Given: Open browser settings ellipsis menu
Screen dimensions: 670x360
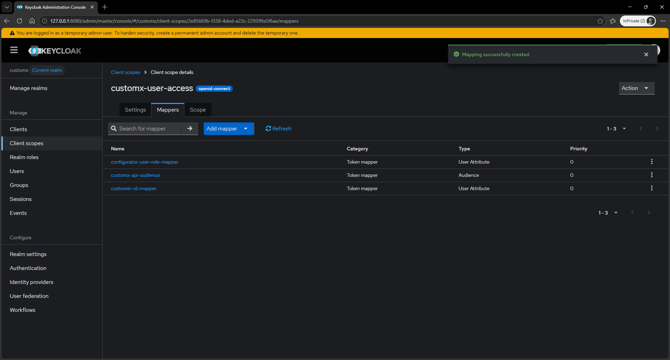Looking at the screenshot, I should pyautogui.click(x=663, y=21).
